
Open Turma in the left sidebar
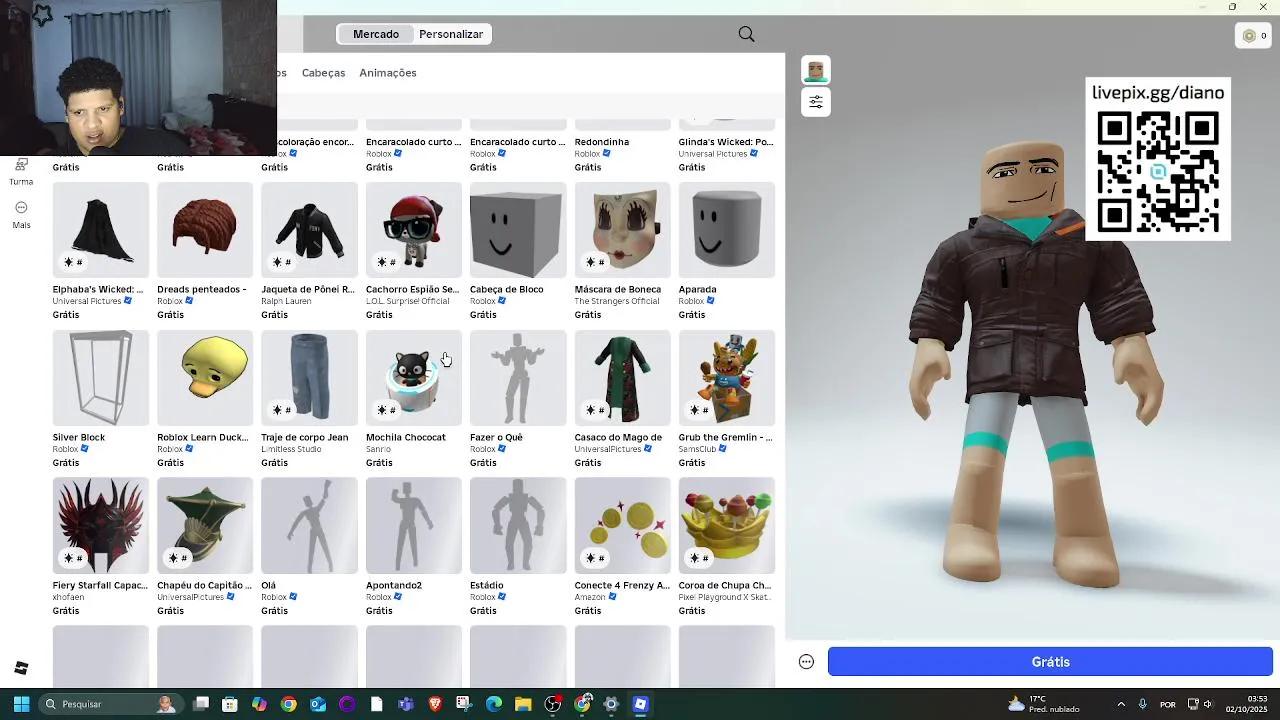(x=21, y=171)
